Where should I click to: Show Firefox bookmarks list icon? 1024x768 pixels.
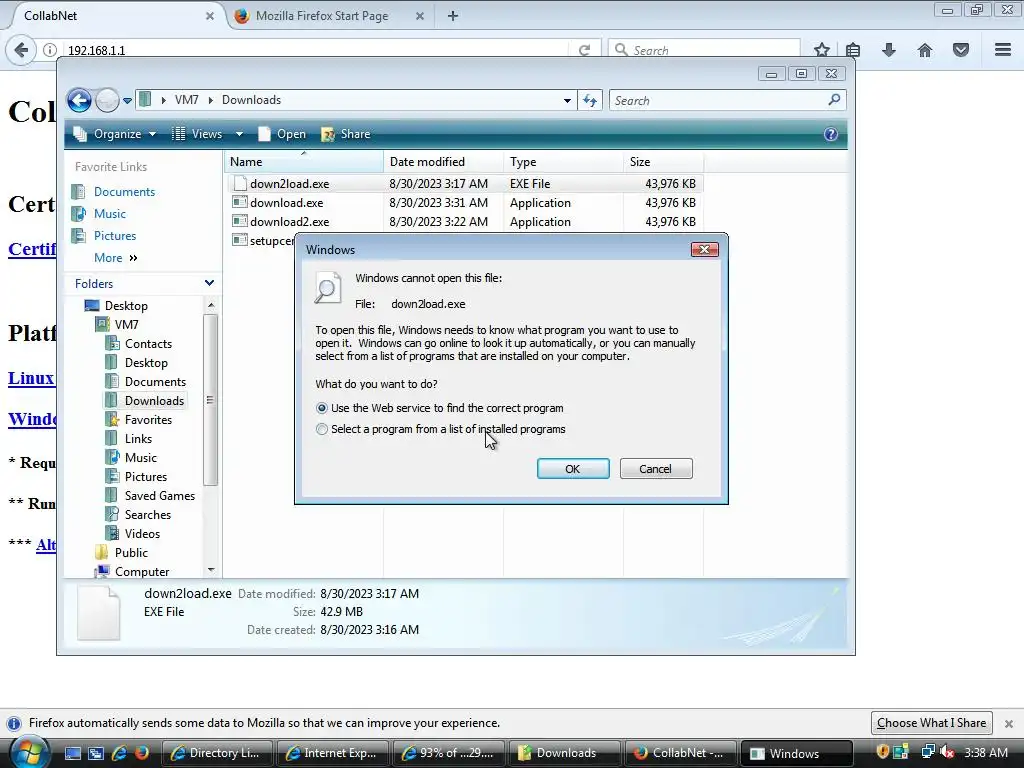[x=853, y=50]
